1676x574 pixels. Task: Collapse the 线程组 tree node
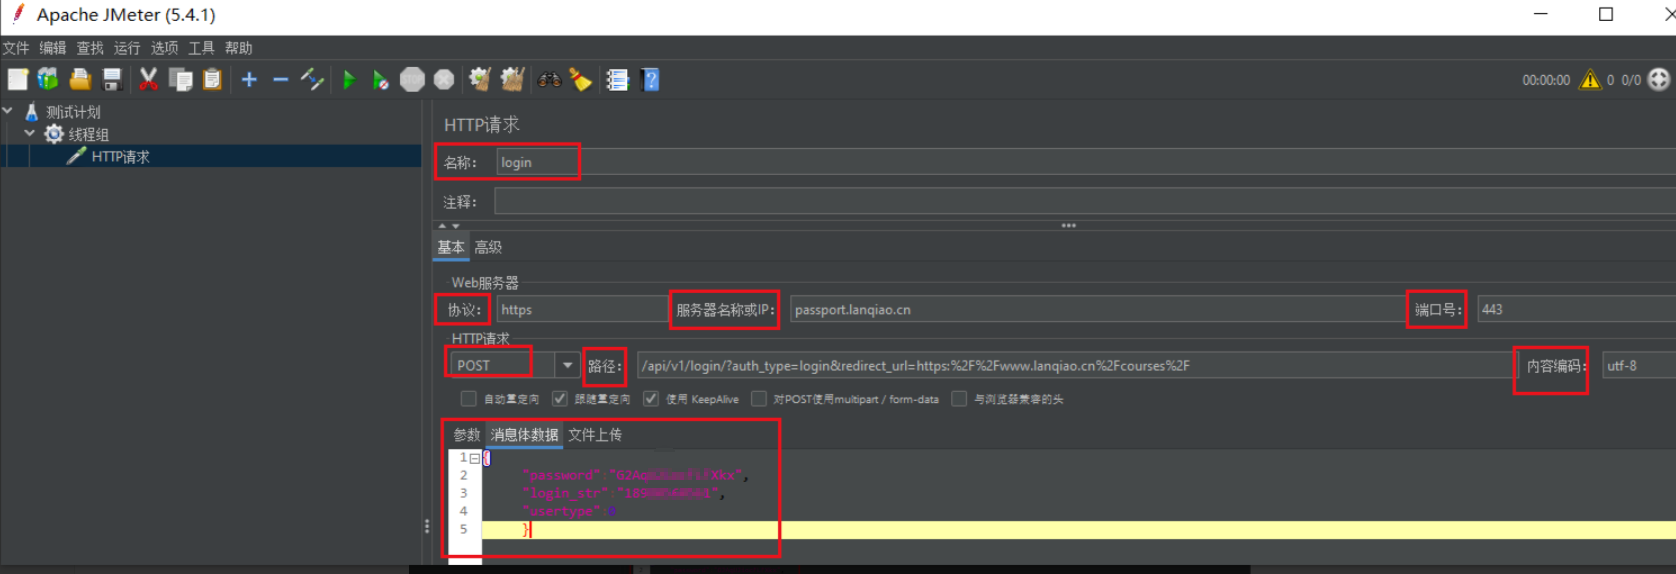(29, 133)
